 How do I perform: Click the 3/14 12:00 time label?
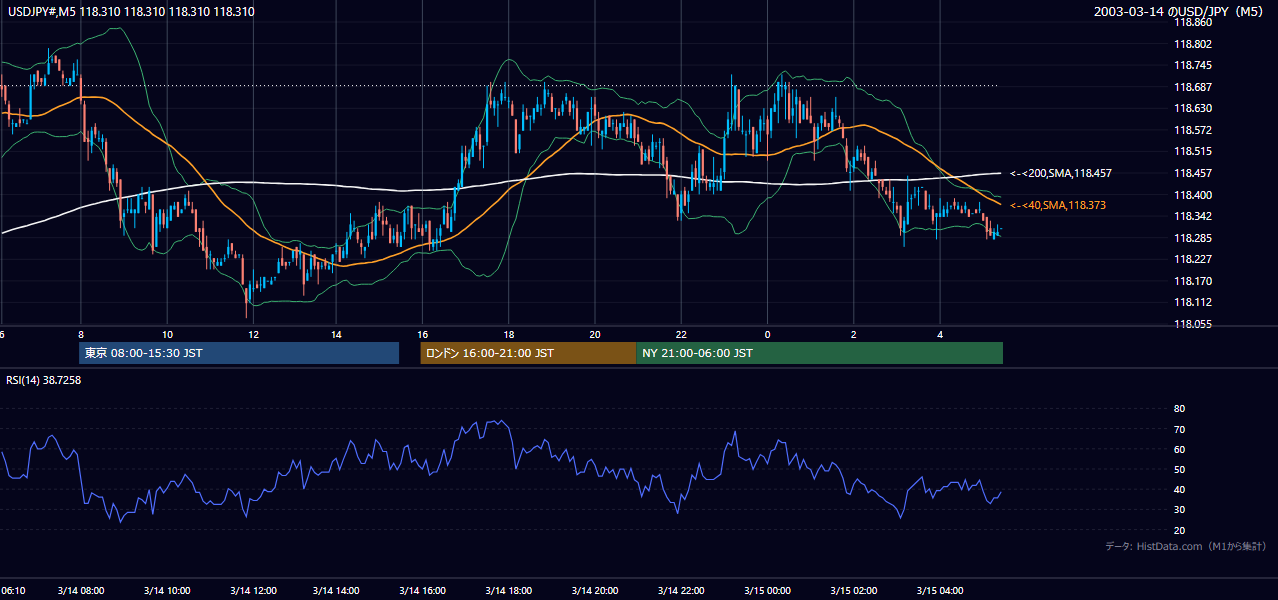pos(253,591)
